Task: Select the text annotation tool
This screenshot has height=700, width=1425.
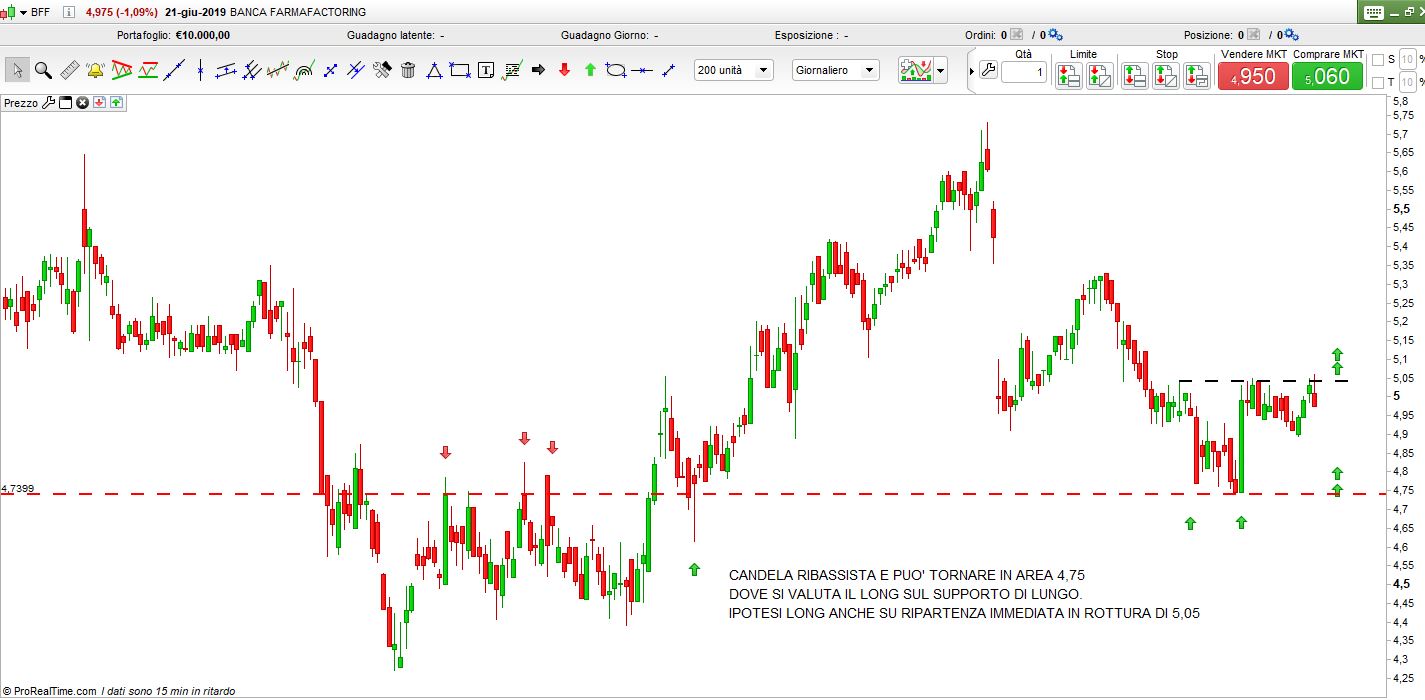Action: click(486, 70)
